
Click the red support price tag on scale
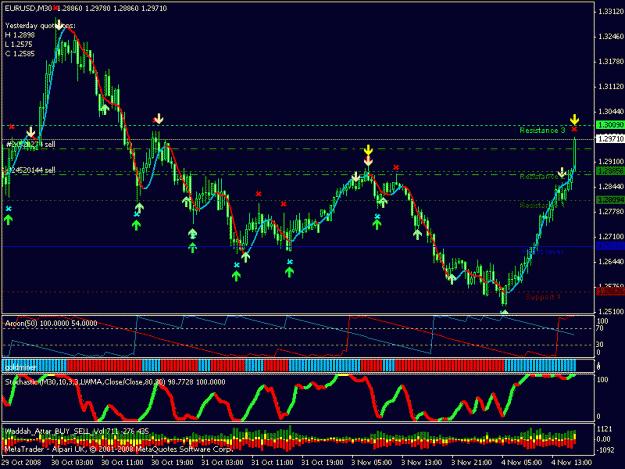[x=610, y=292]
